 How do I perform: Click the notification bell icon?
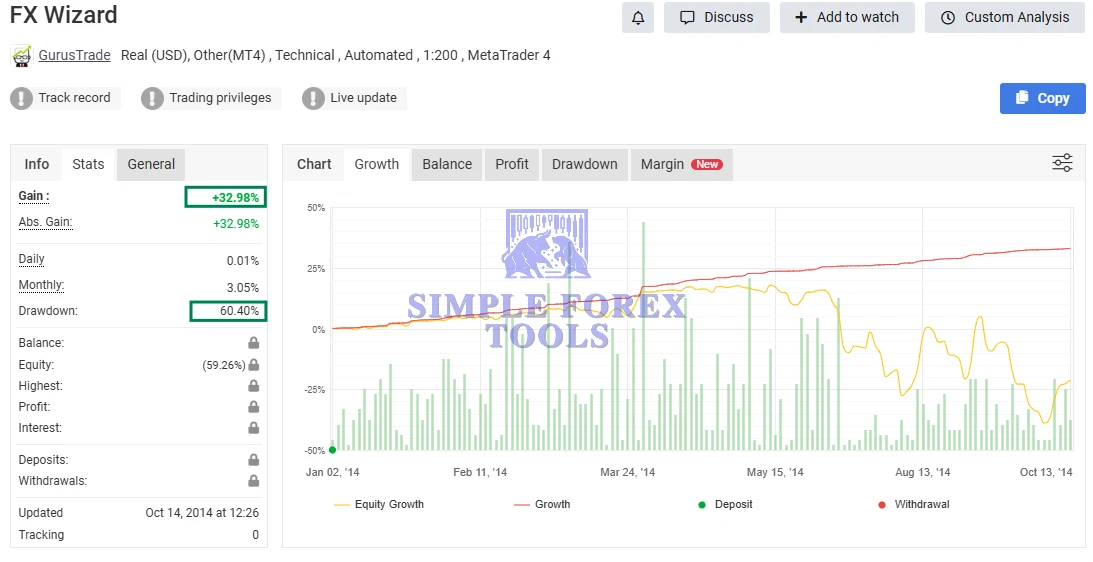[638, 17]
